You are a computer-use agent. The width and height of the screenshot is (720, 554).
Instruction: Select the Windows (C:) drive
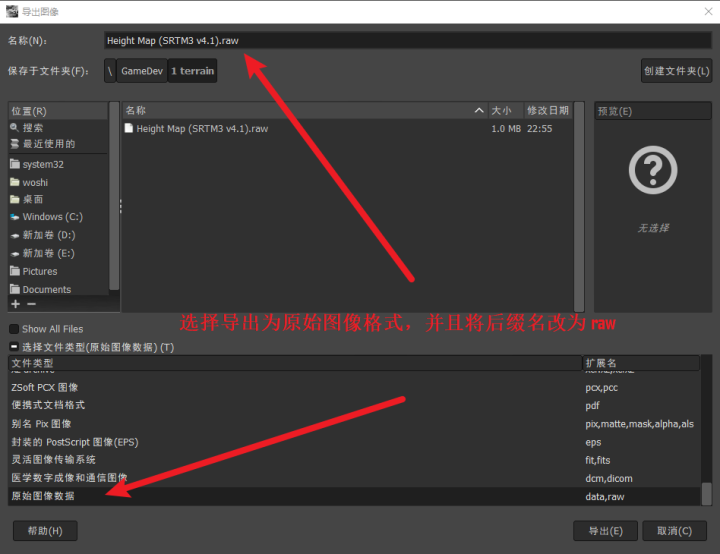(46, 216)
